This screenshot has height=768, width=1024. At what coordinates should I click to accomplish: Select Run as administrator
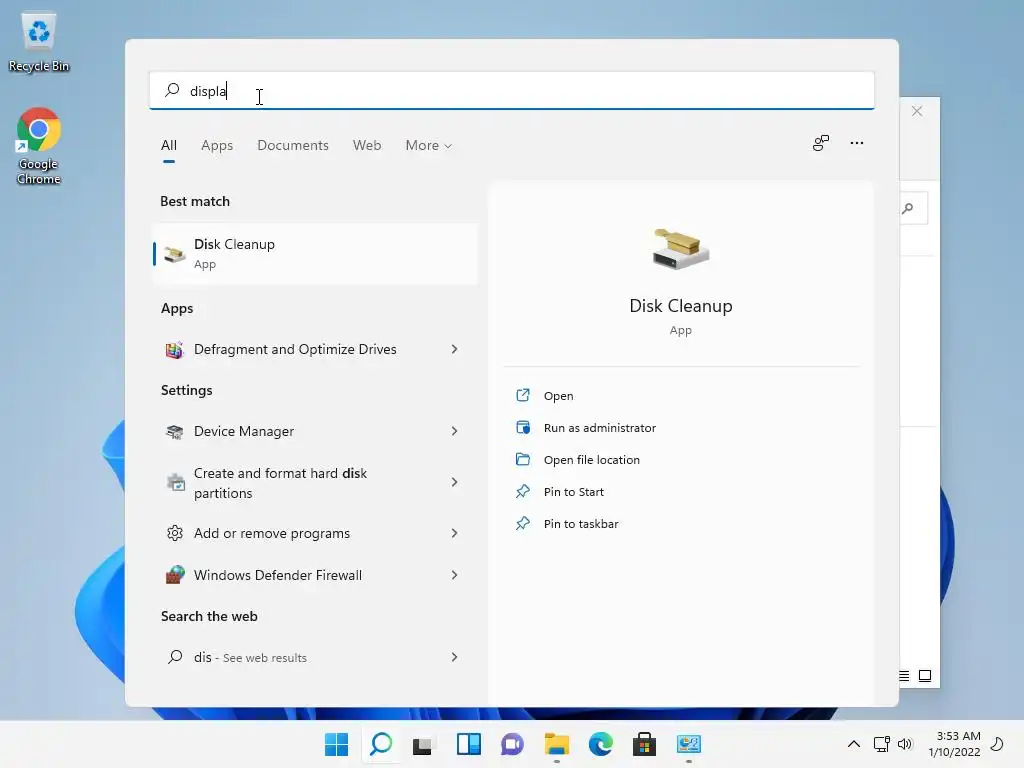(x=600, y=428)
